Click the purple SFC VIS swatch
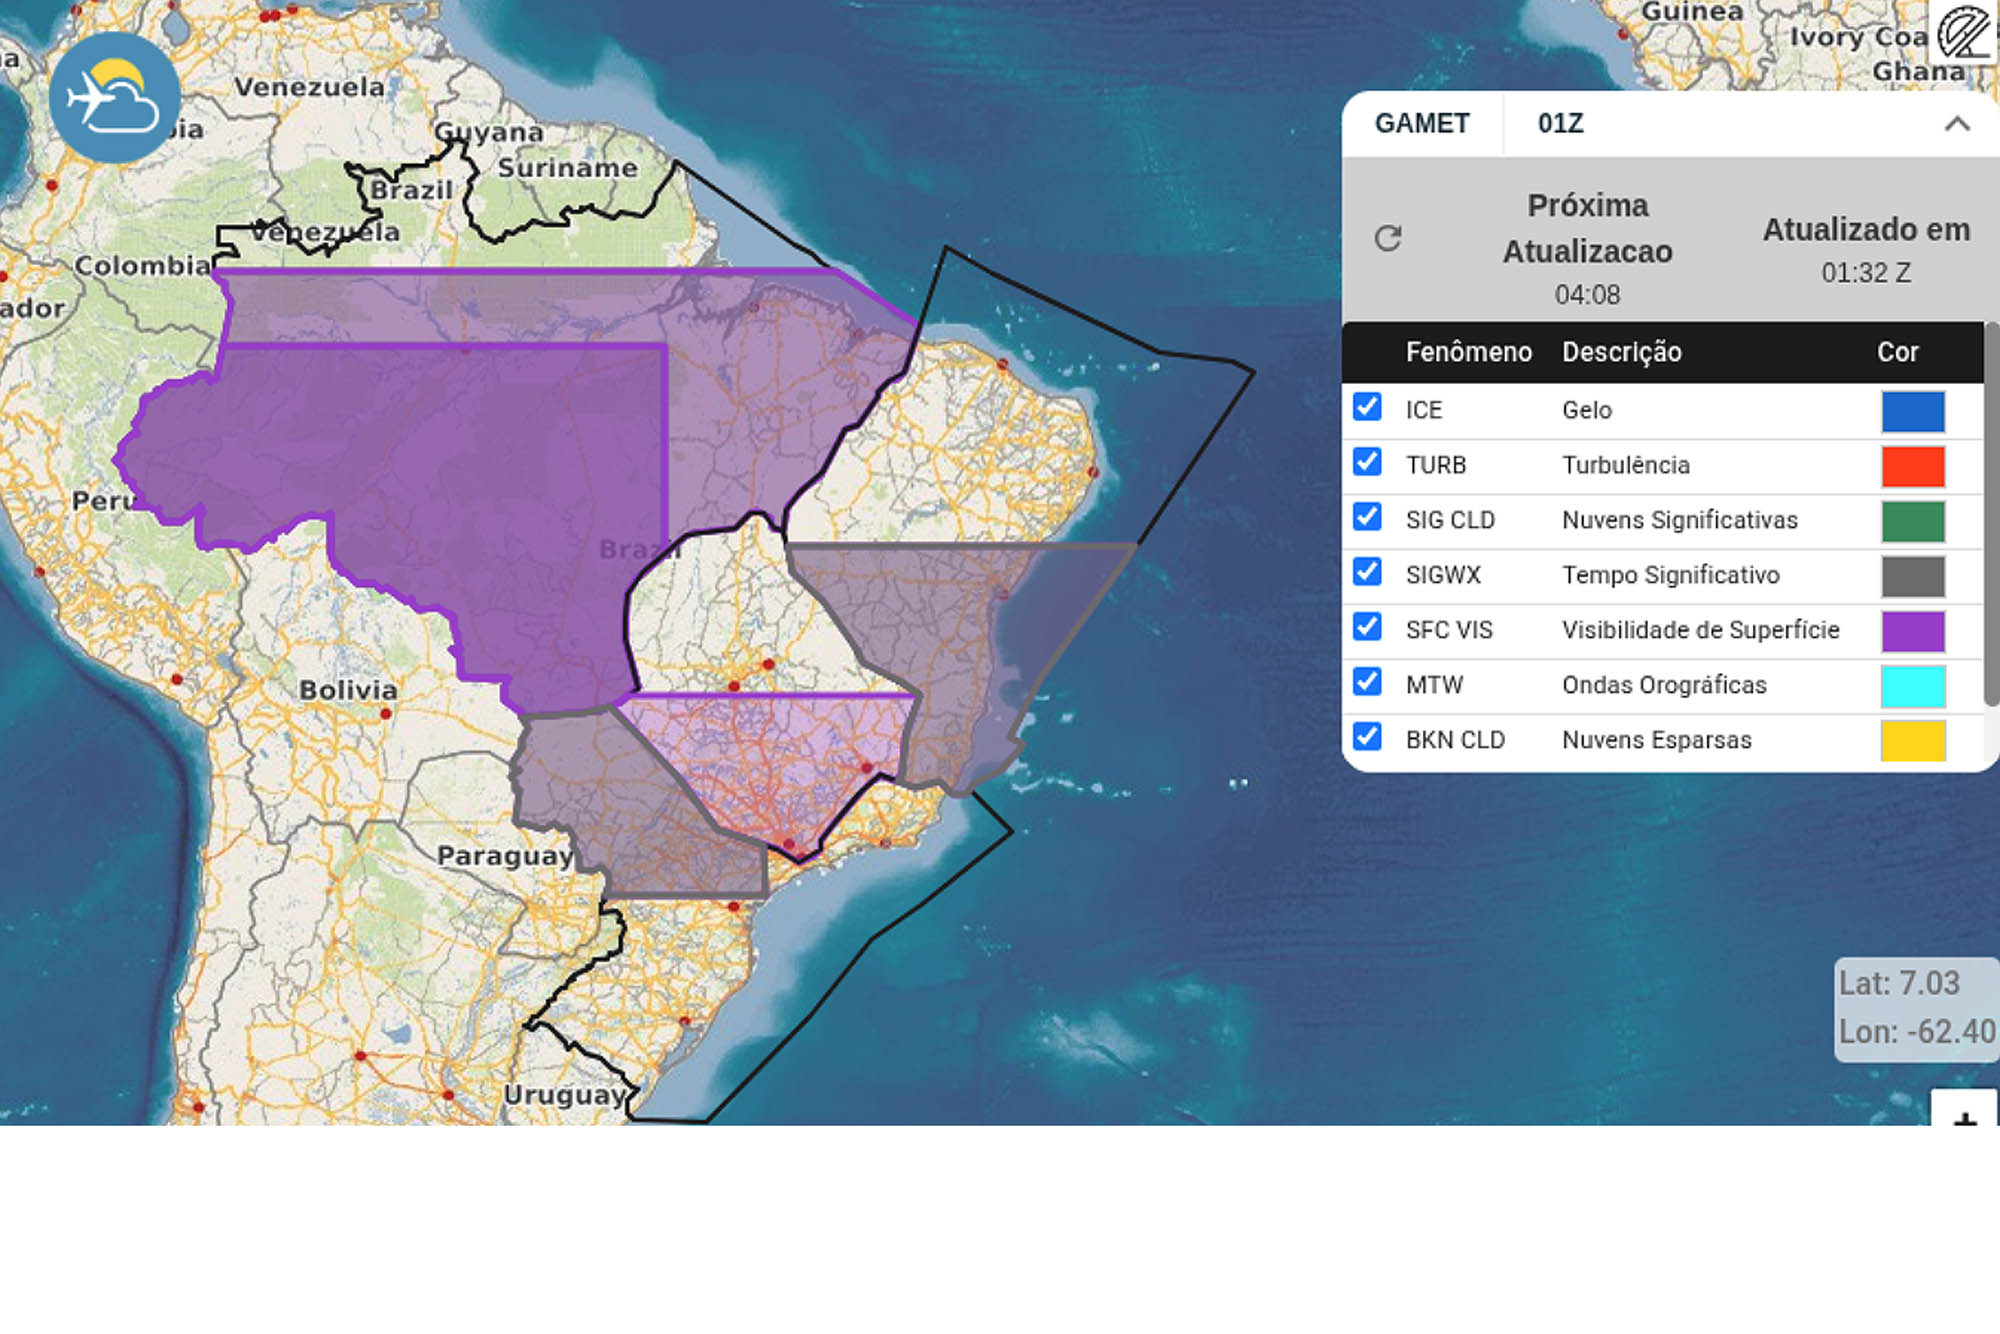This screenshot has width=2000, height=1334. tap(1912, 631)
